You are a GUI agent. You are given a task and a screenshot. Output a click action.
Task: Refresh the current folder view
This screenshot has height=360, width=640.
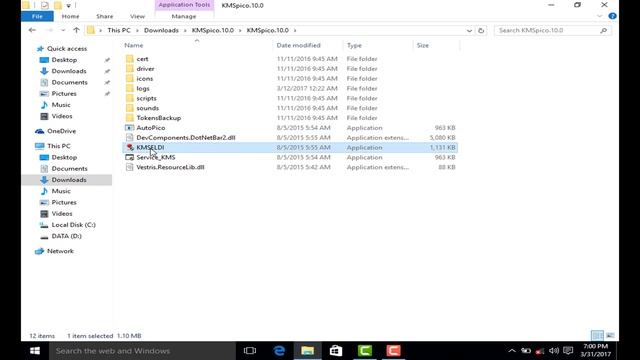point(481,31)
